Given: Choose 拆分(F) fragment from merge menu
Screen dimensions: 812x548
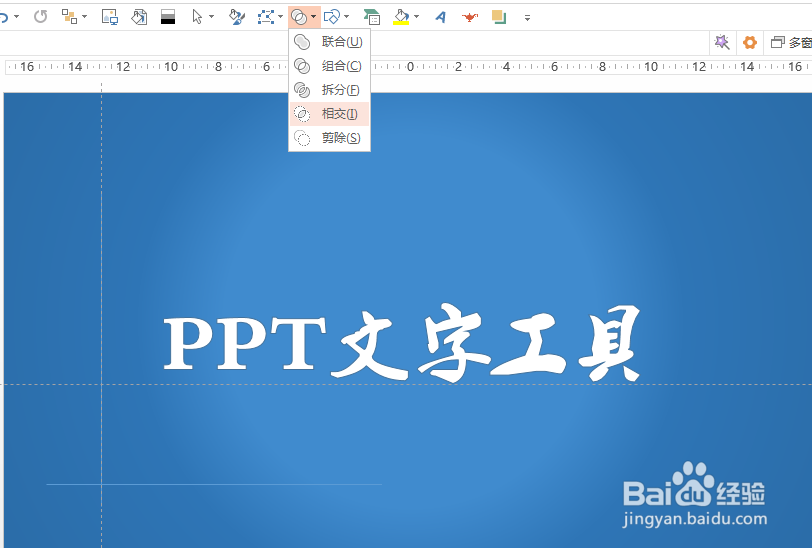Looking at the screenshot, I should [x=329, y=90].
